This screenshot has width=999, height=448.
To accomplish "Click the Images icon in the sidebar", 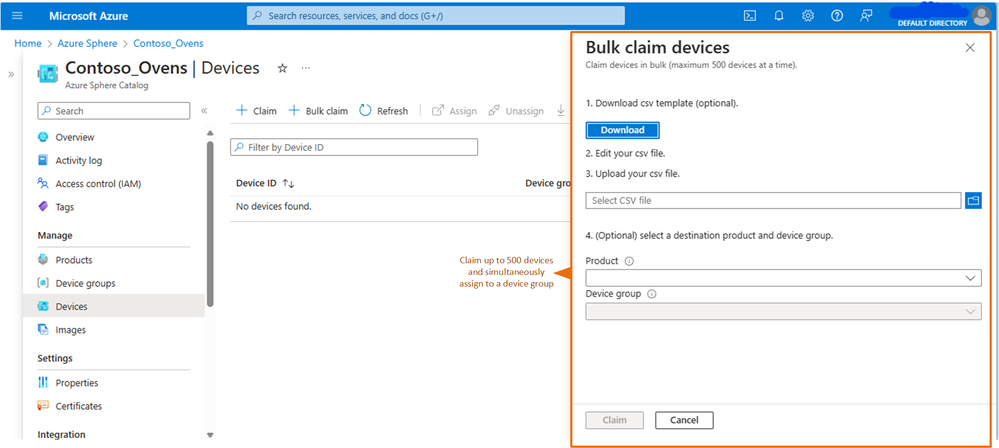I will [43, 329].
